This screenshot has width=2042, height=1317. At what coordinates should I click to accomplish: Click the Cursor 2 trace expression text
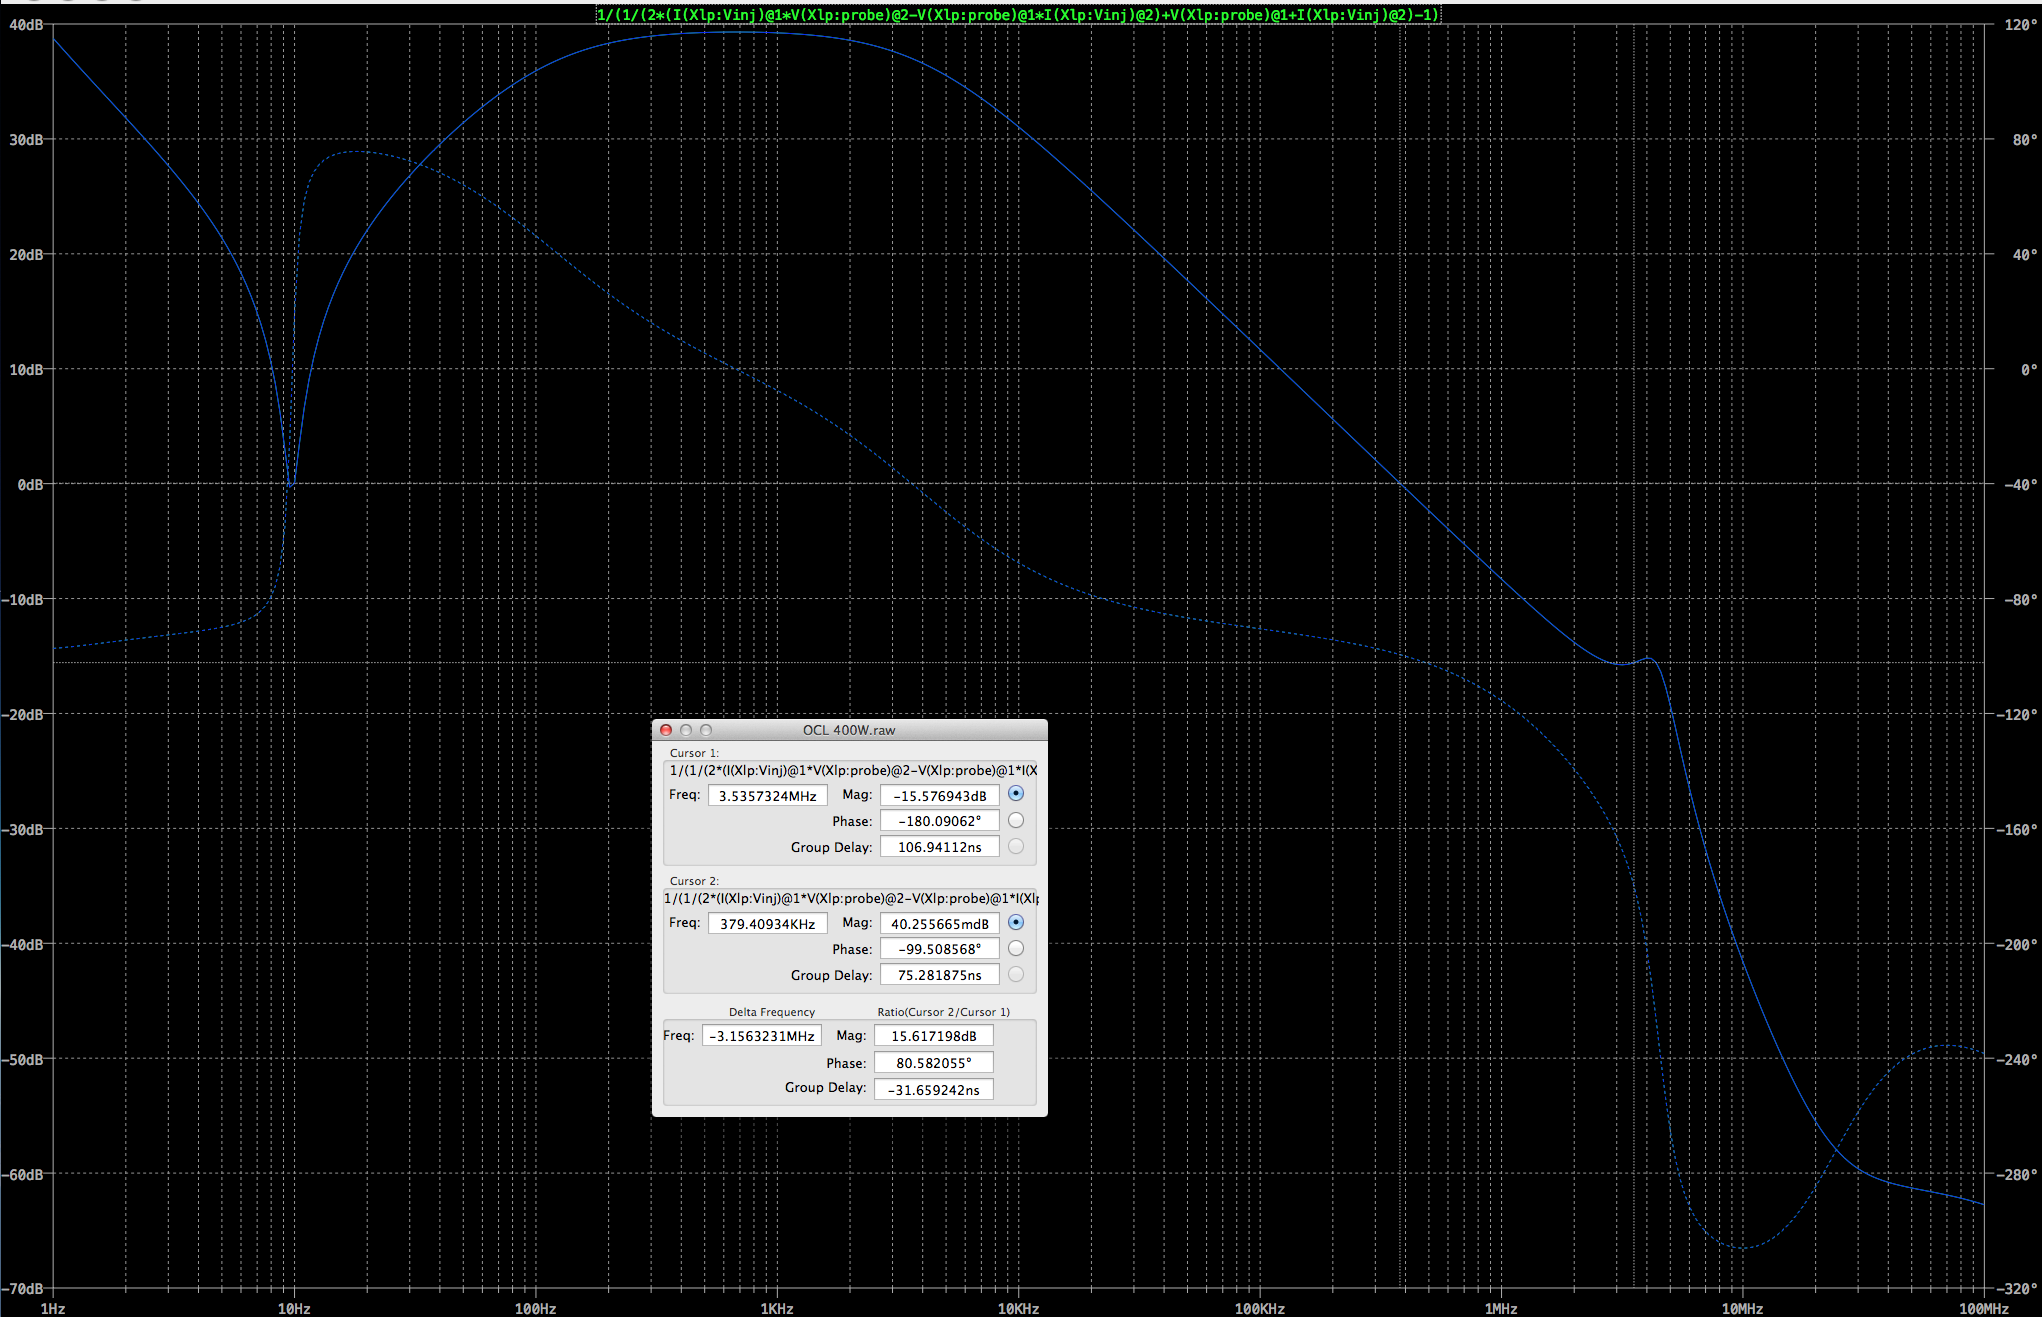click(851, 898)
